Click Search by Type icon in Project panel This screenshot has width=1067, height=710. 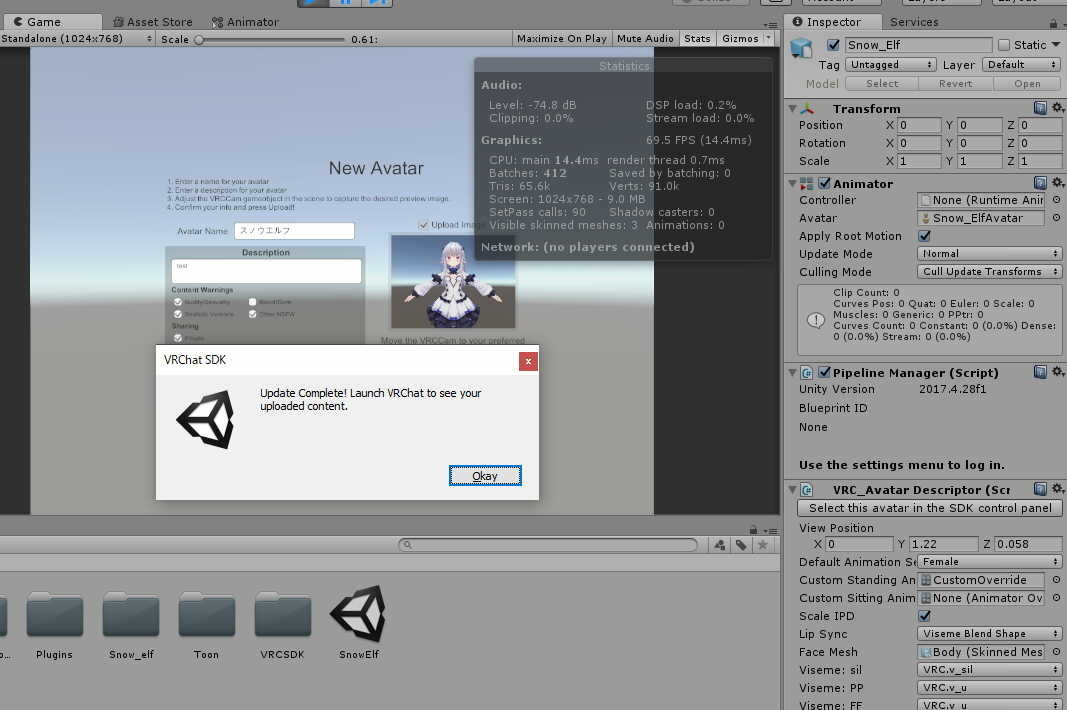[720, 545]
